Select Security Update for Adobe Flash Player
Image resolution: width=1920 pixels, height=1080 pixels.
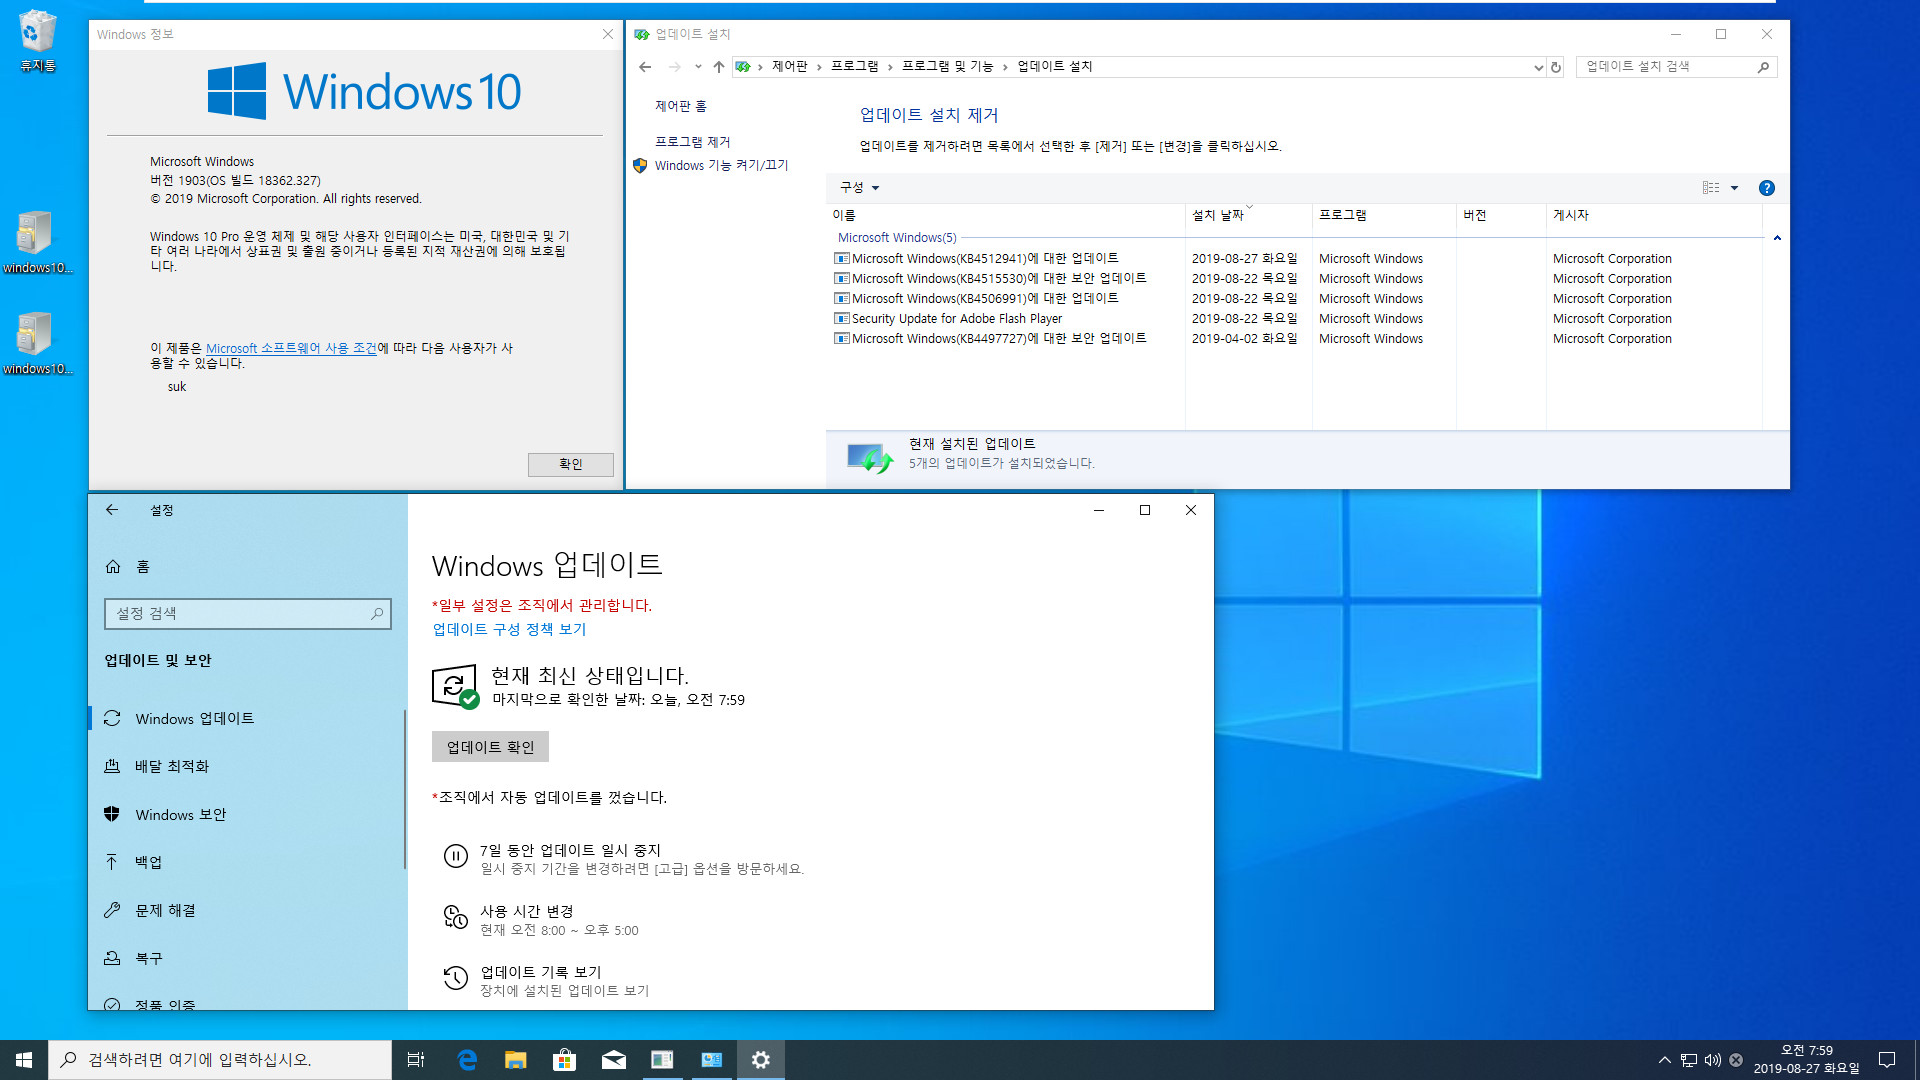pyautogui.click(x=1296, y=319)
